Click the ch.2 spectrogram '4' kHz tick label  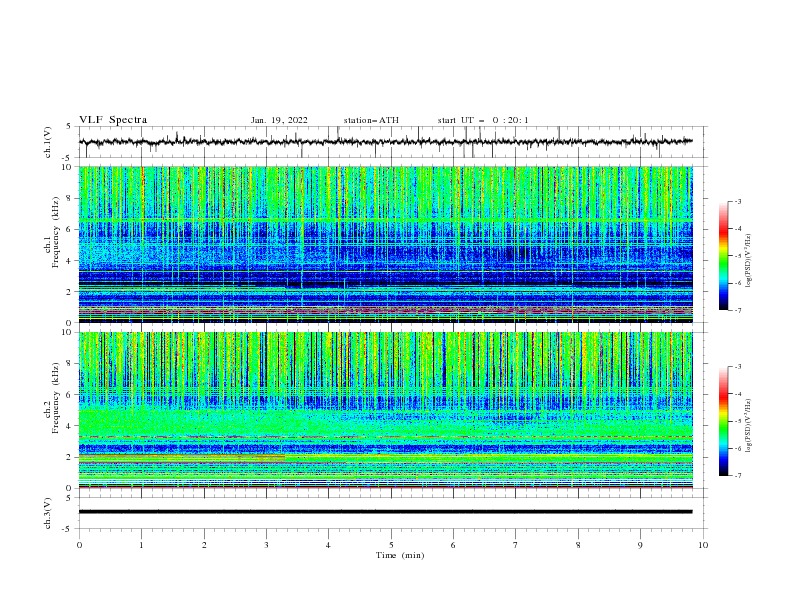coord(69,426)
